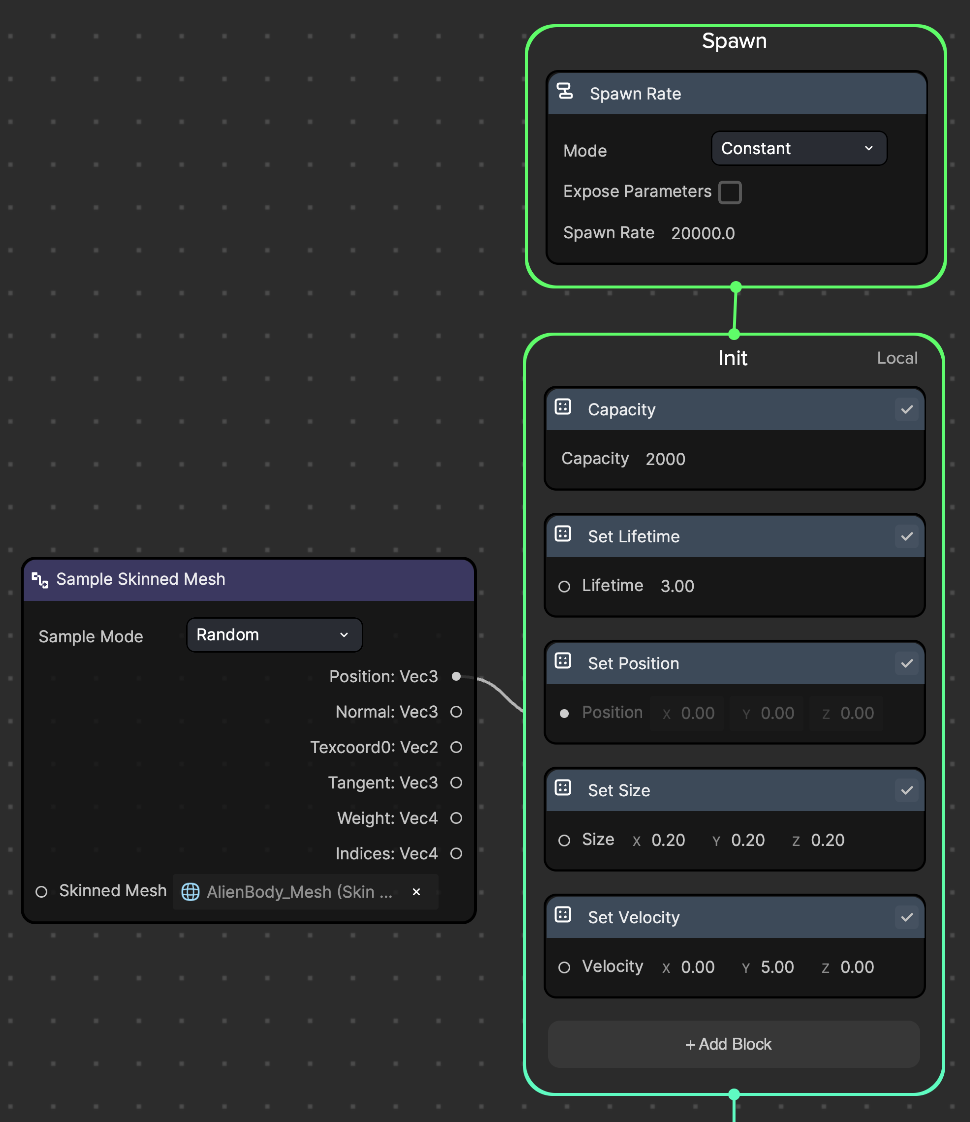The height and width of the screenshot is (1122, 970).
Task: Toggle off the Set Velocity block
Action: click(x=906, y=917)
